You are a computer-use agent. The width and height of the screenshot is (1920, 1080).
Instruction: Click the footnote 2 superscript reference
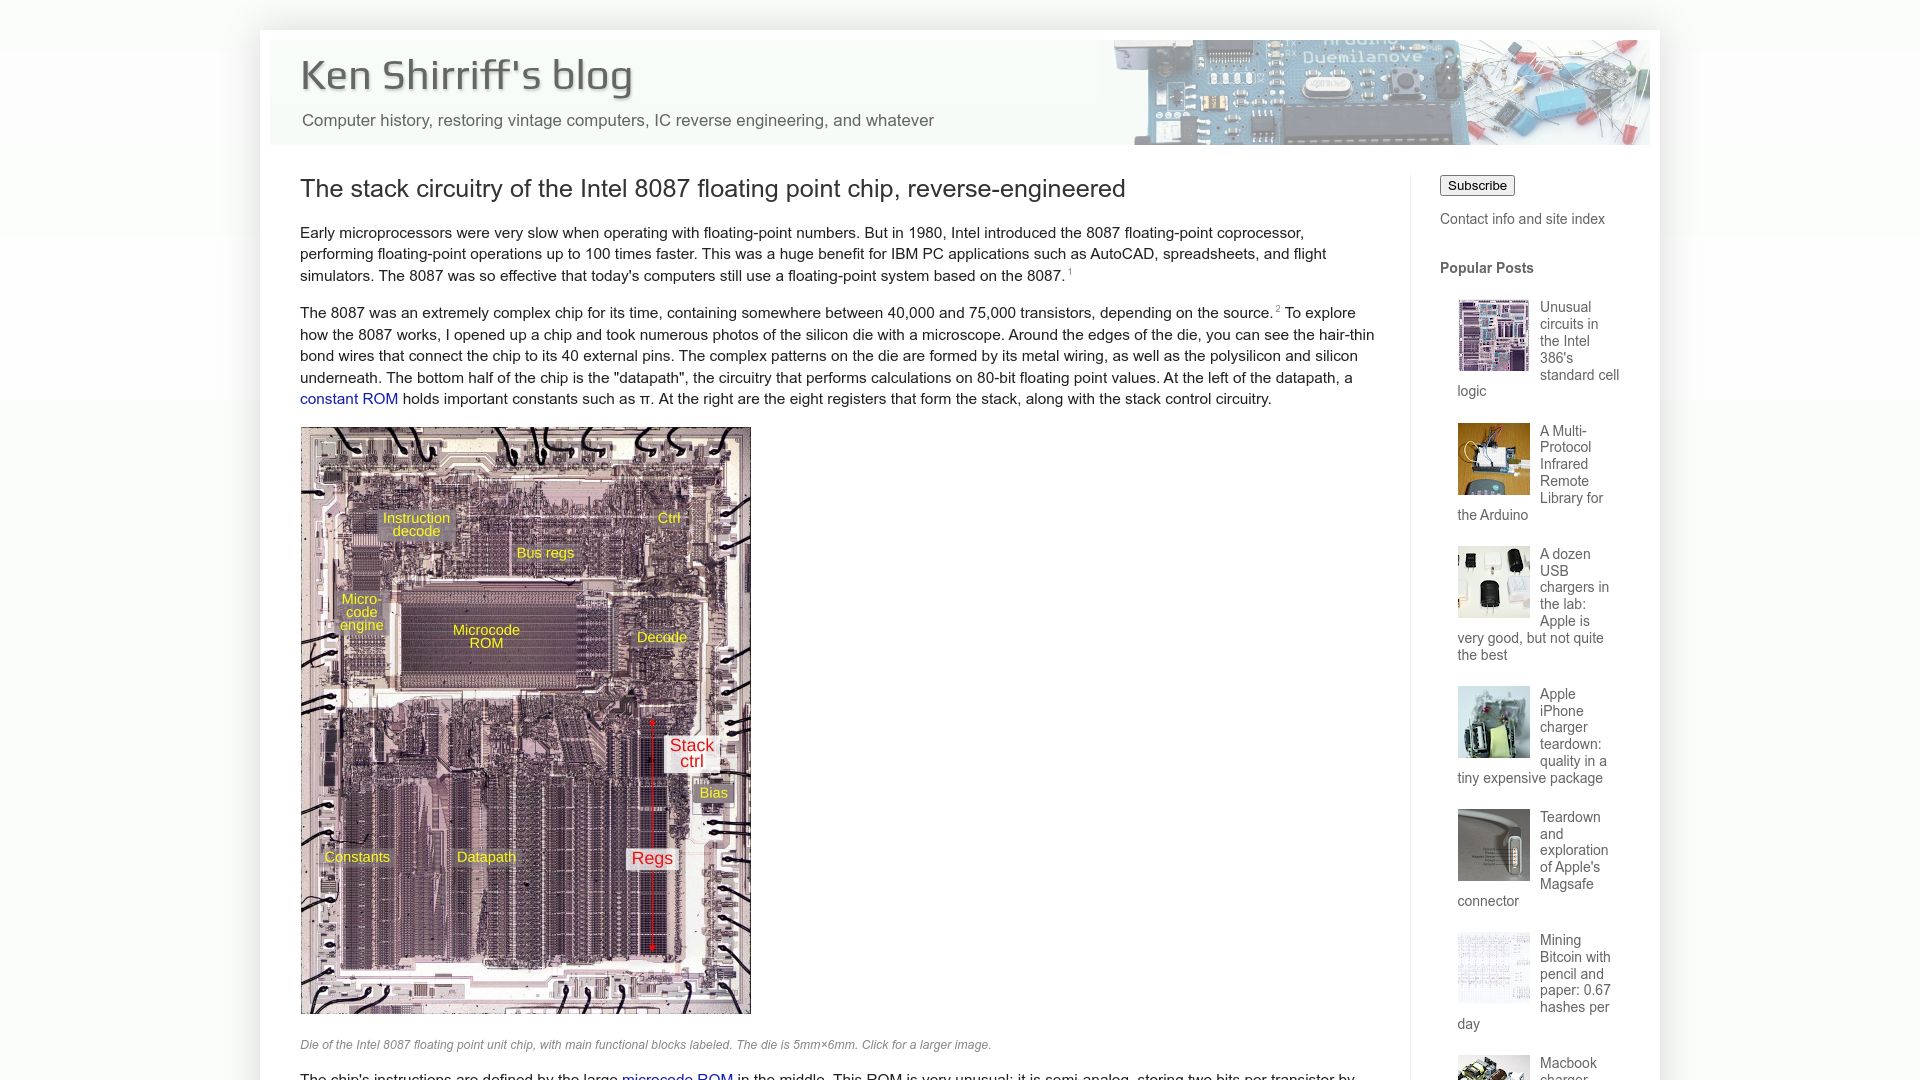click(1278, 309)
